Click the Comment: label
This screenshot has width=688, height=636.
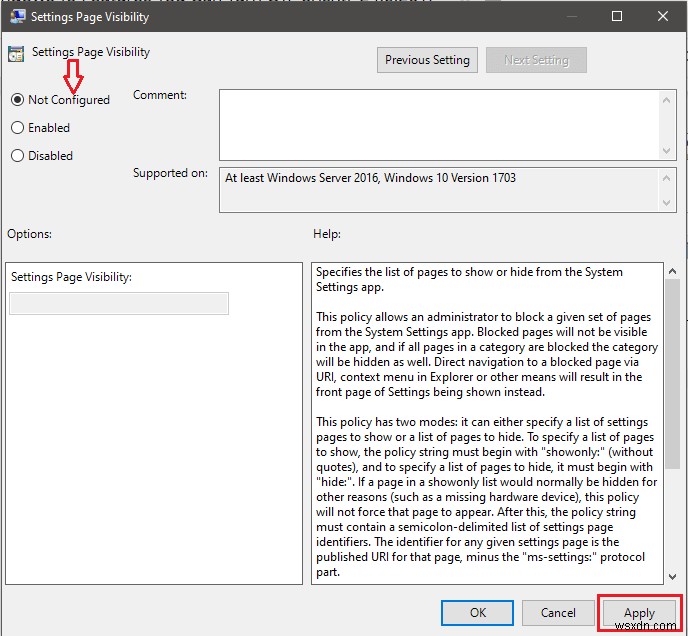[160, 95]
